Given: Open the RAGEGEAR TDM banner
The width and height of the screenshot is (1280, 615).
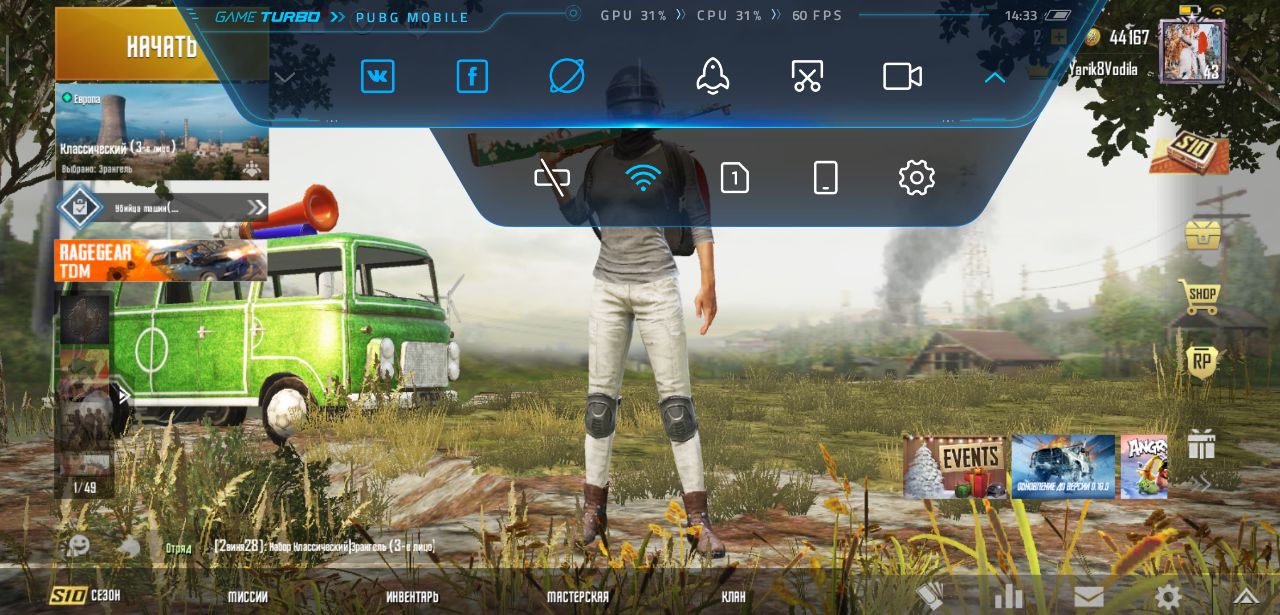Looking at the screenshot, I should (160, 261).
